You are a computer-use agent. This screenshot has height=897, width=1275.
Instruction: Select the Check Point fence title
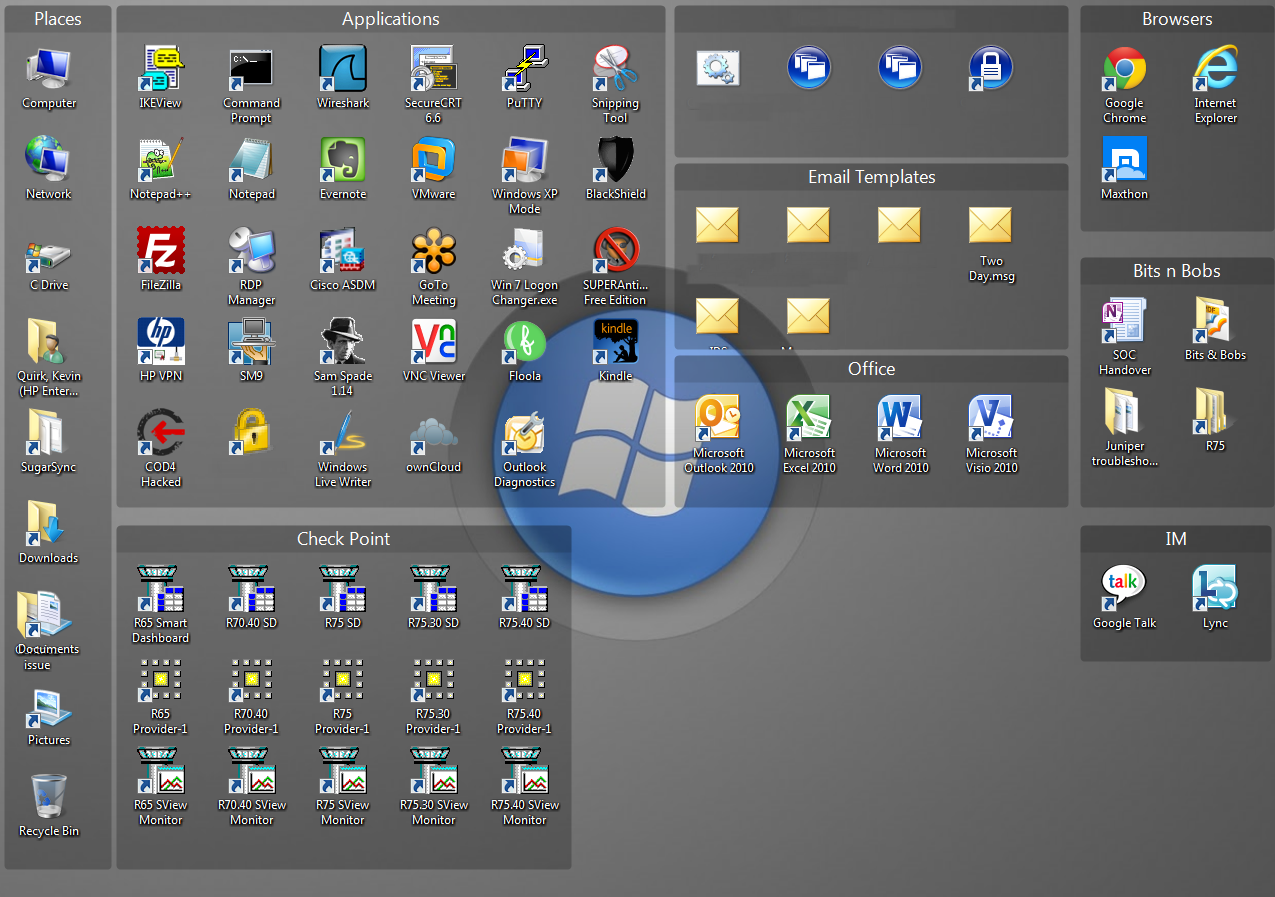(x=343, y=539)
